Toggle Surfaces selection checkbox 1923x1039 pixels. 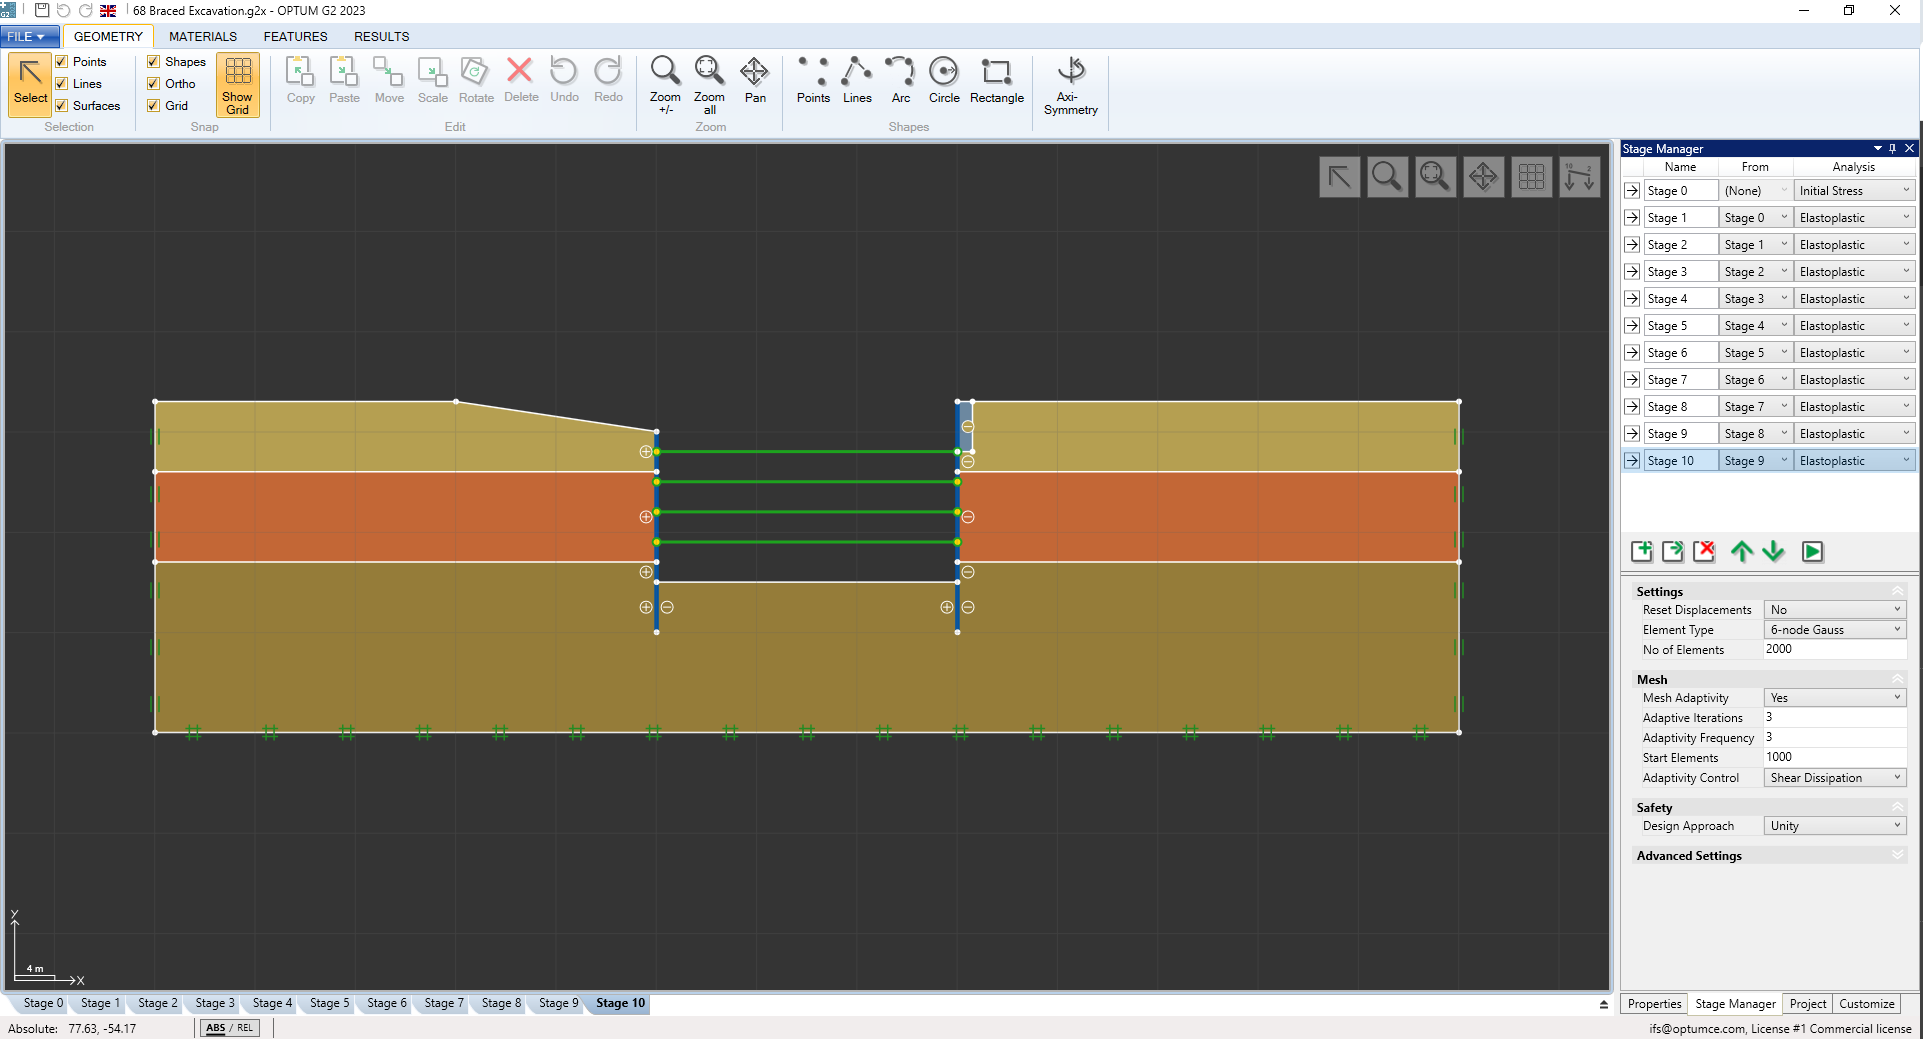click(62, 106)
